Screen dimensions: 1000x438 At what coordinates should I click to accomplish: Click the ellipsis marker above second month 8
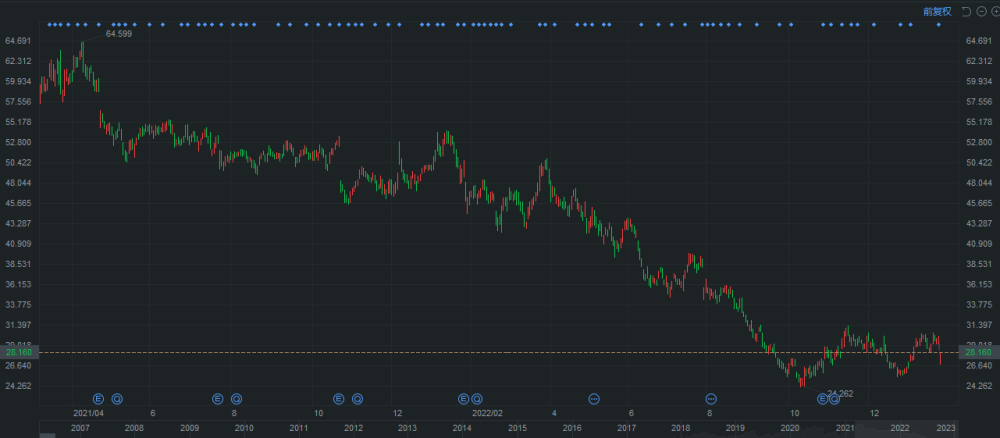pos(711,398)
